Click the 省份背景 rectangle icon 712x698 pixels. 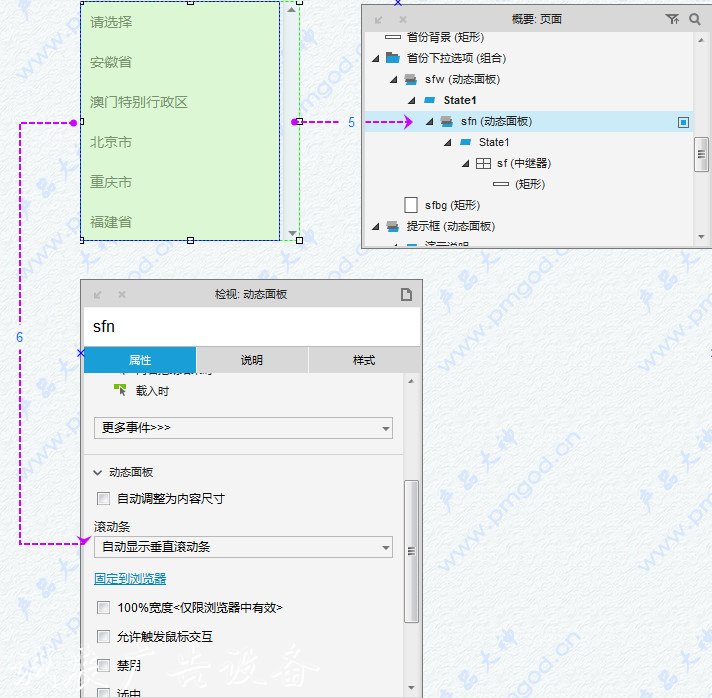[x=393, y=37]
